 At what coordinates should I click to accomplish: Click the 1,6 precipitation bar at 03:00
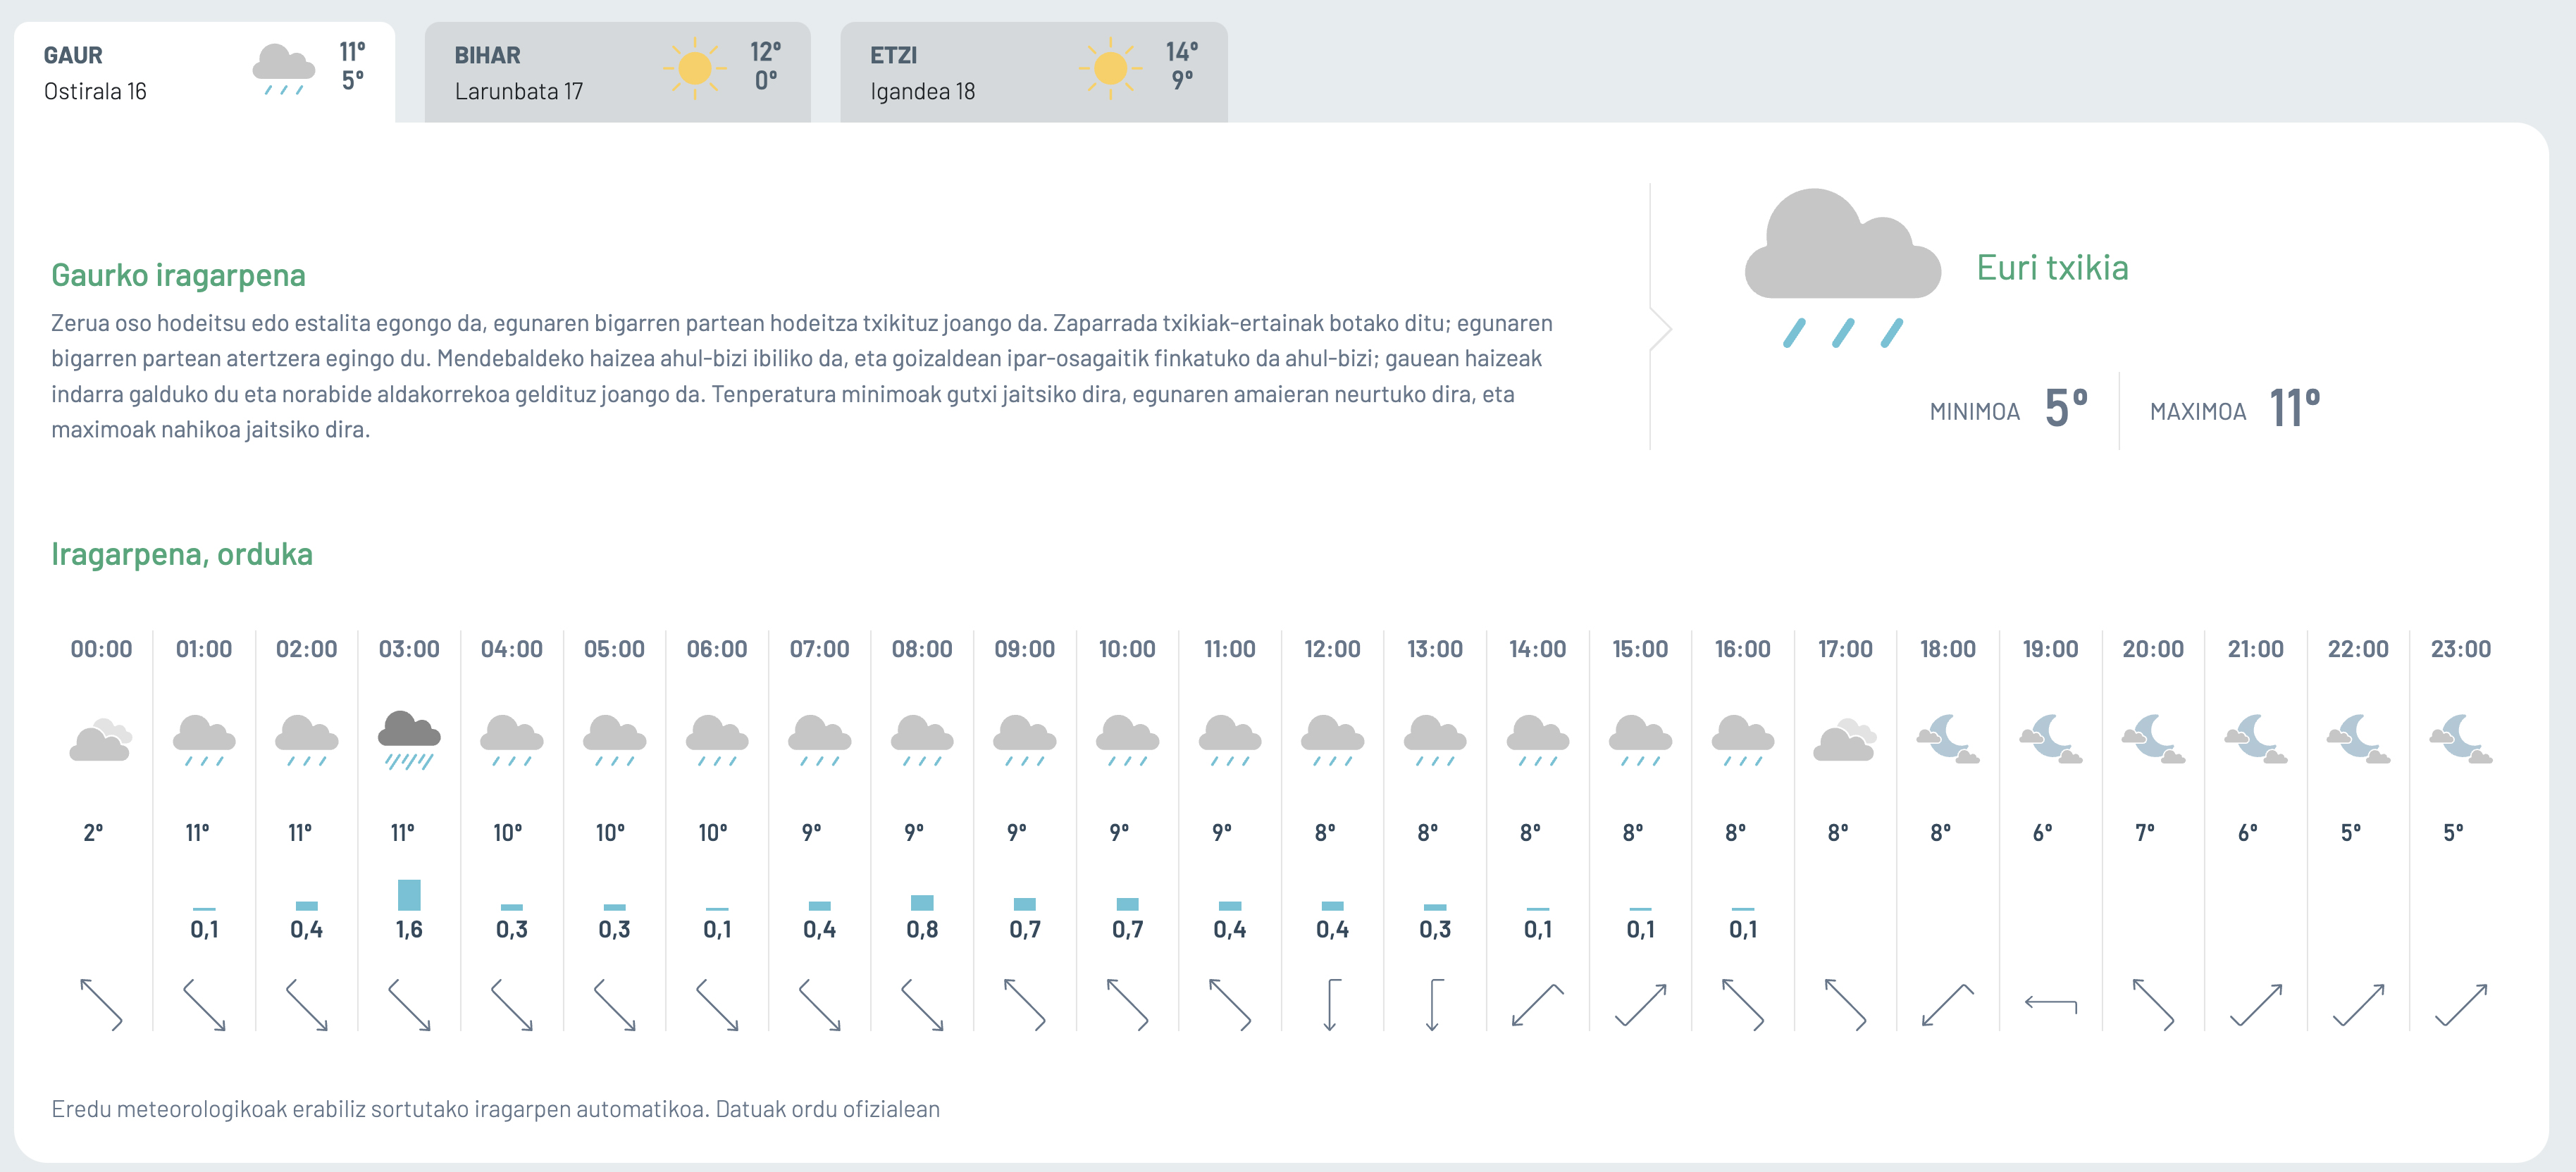pyautogui.click(x=409, y=894)
